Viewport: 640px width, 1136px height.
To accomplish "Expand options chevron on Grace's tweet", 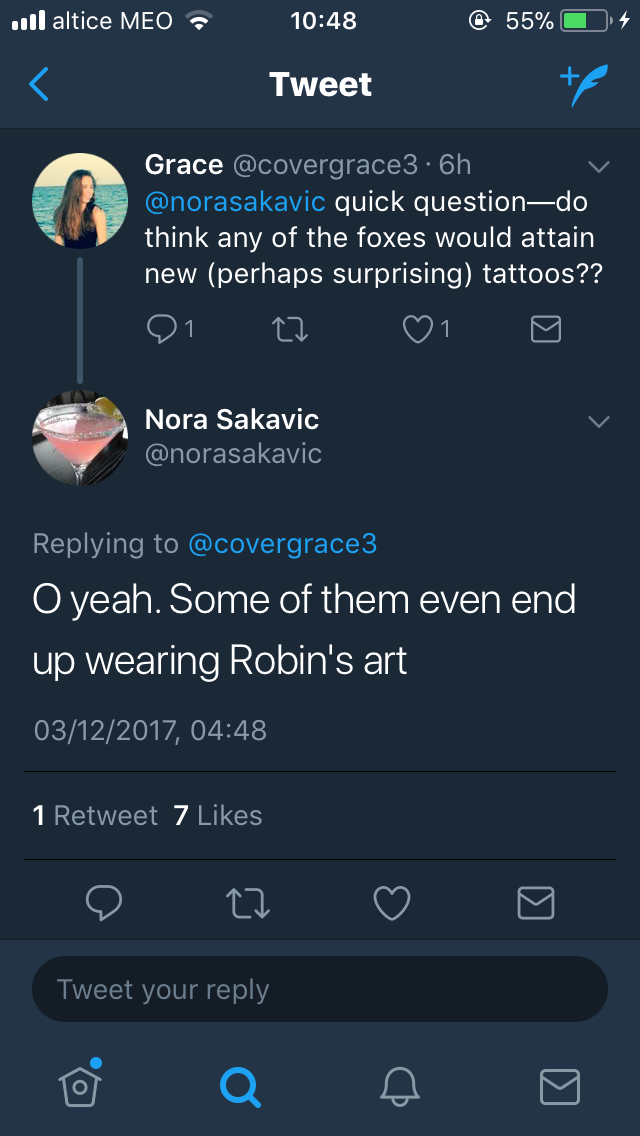I will point(598,165).
